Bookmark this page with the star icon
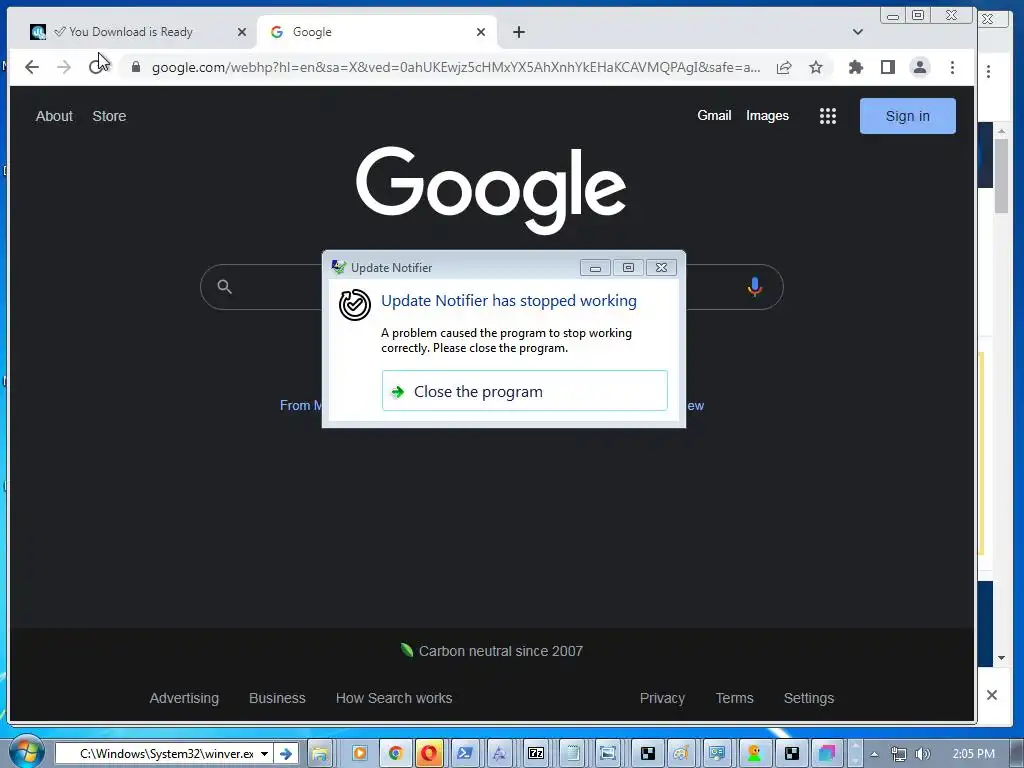Viewport: 1024px width, 768px height. (816, 67)
